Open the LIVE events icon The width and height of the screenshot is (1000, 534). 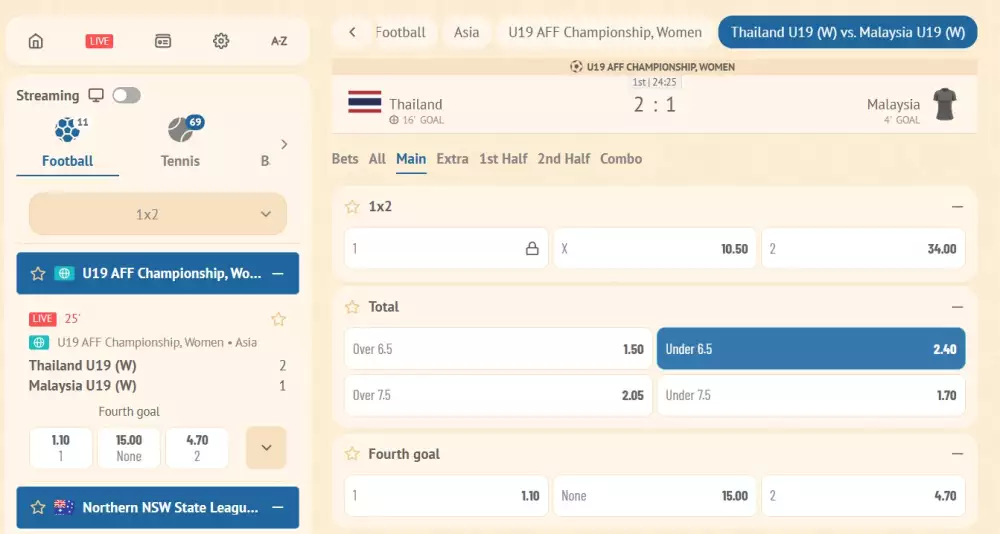pyautogui.click(x=99, y=41)
